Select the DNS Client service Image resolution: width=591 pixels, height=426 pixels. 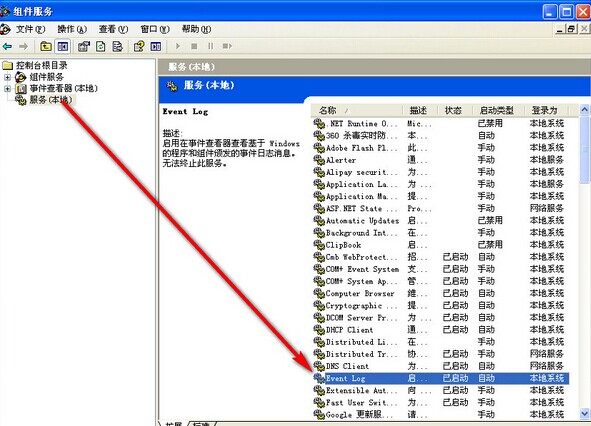point(440,366)
